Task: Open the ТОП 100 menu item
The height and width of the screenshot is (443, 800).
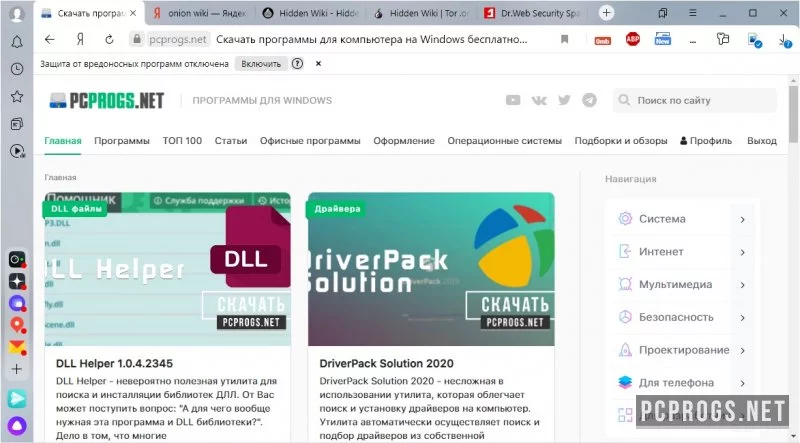Action: [182, 141]
